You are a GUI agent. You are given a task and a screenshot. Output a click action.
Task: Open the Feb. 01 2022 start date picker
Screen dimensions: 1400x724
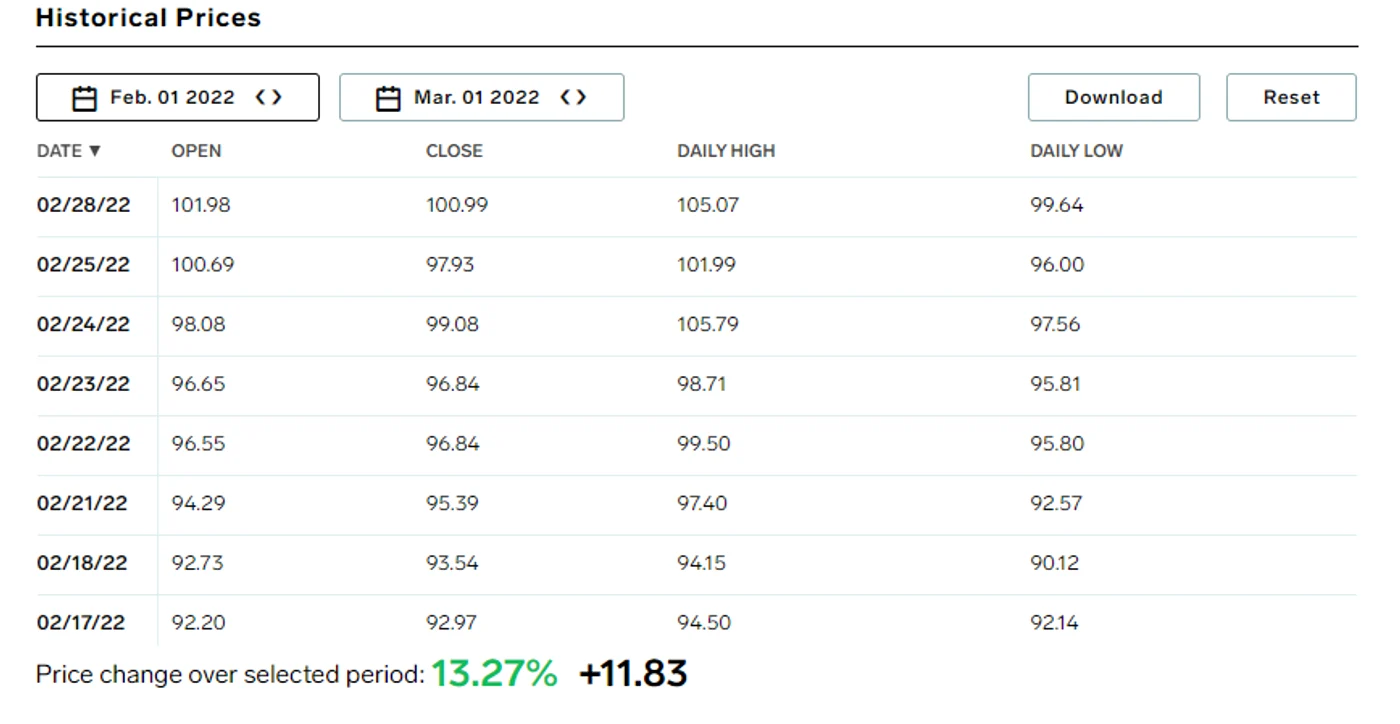(x=178, y=97)
